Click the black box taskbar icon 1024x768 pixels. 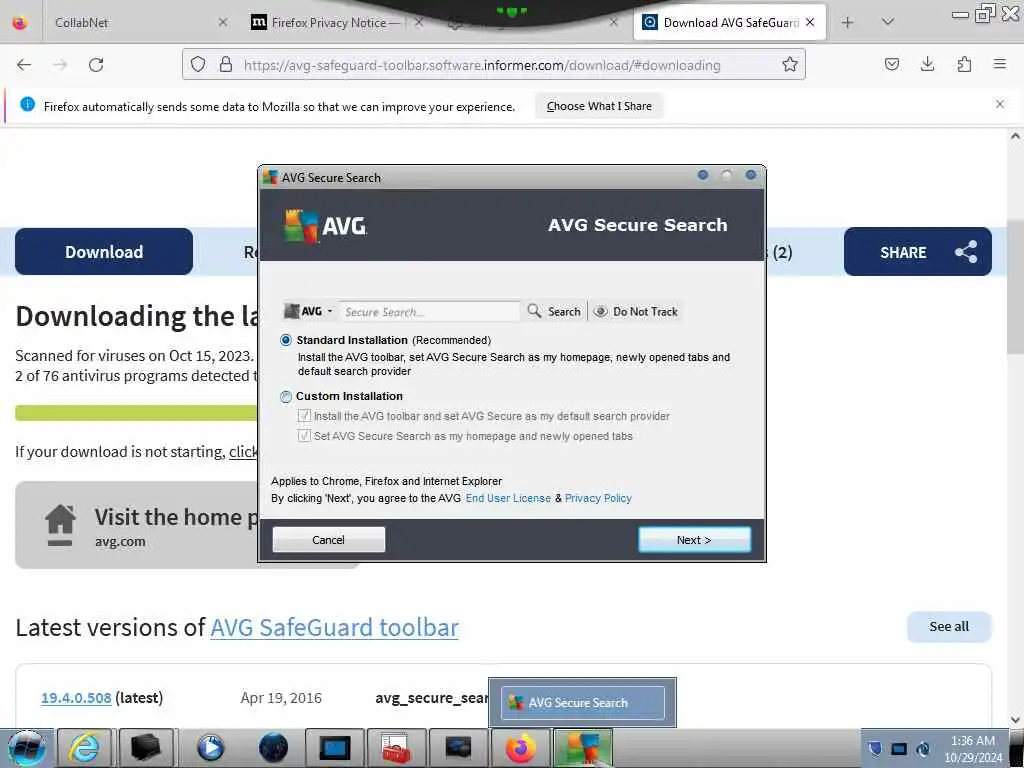tap(145, 748)
